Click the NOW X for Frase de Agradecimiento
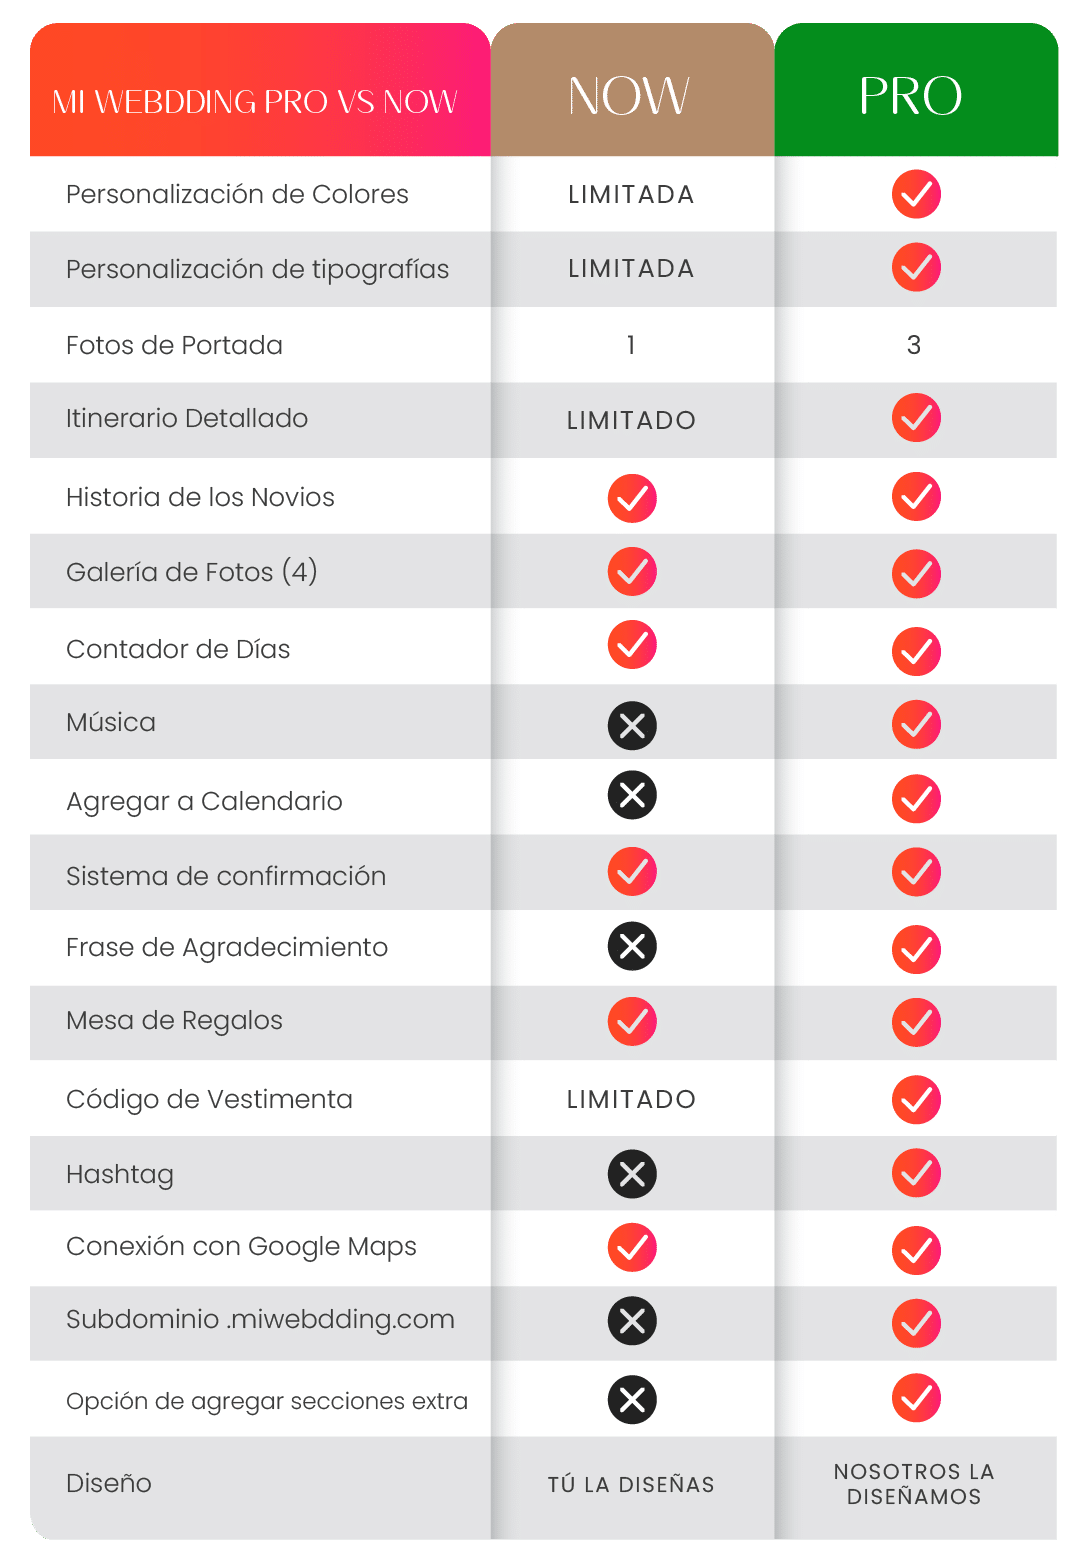This screenshot has height=1565, width=1080. pos(632,946)
